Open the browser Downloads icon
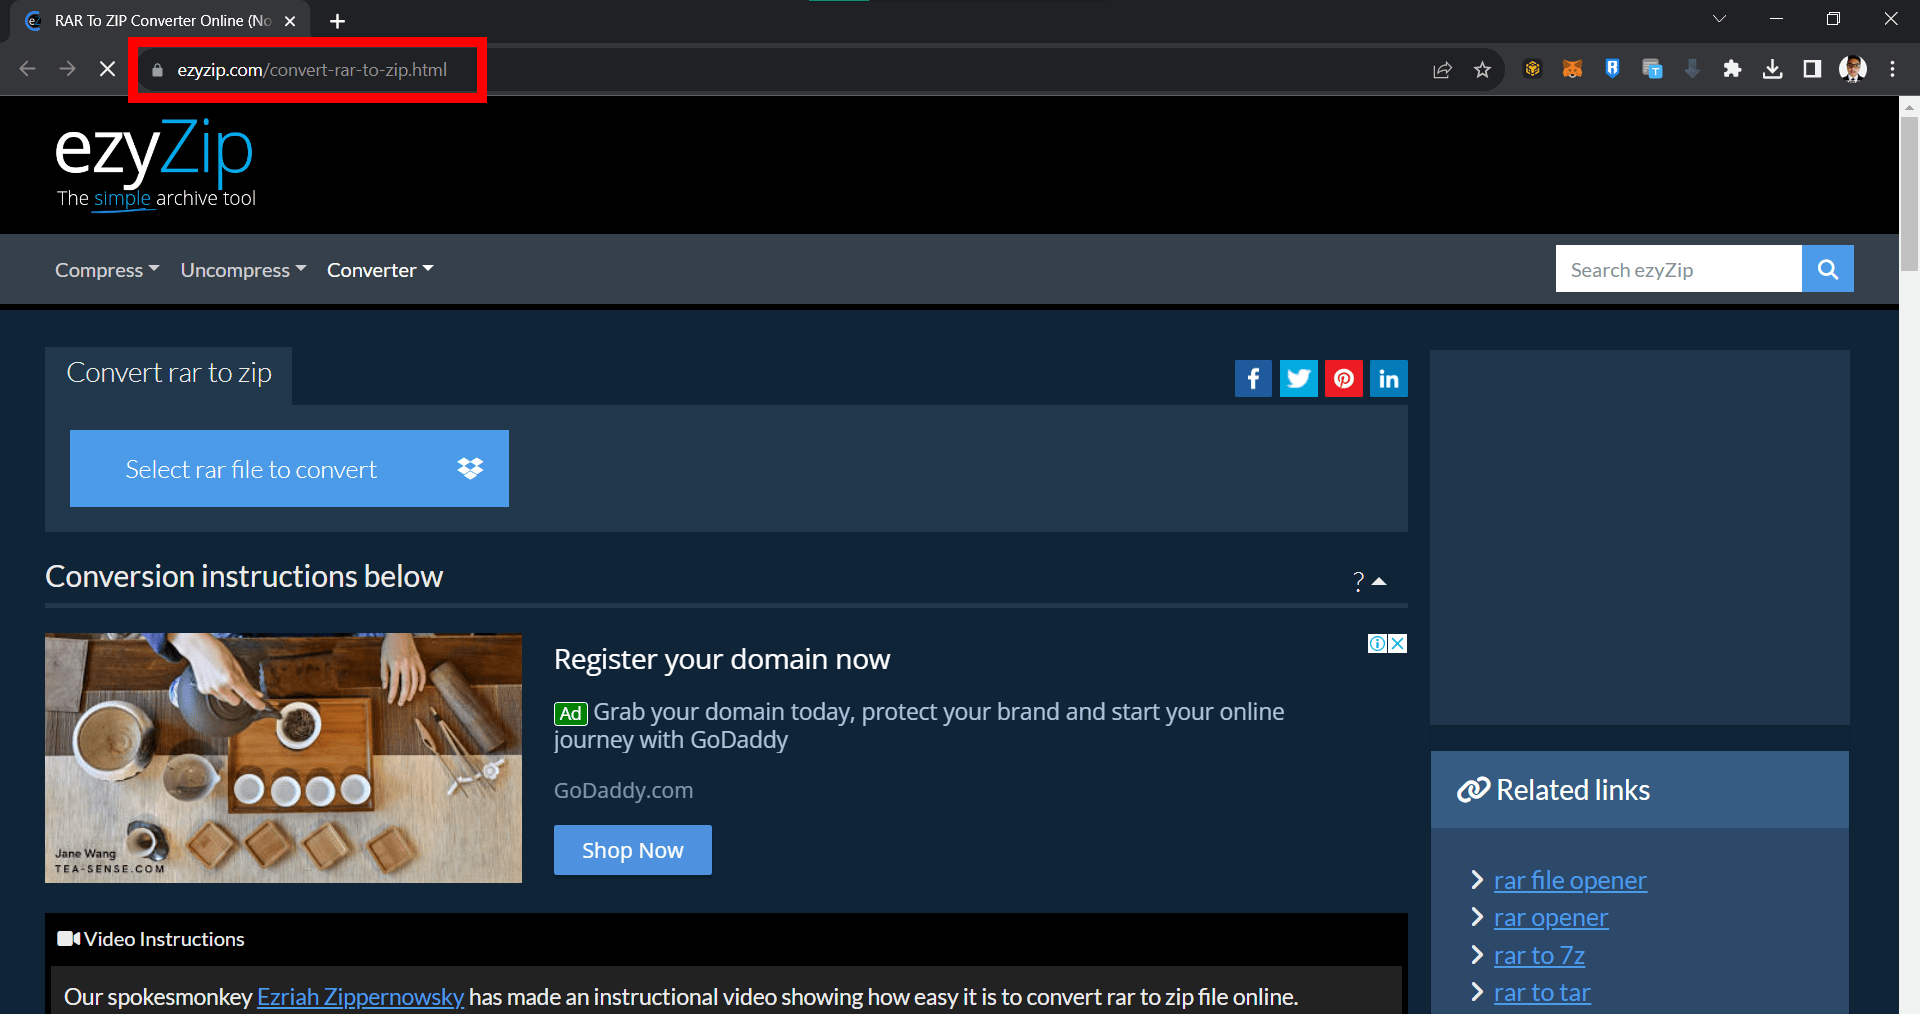The width and height of the screenshot is (1920, 1014). (1773, 69)
